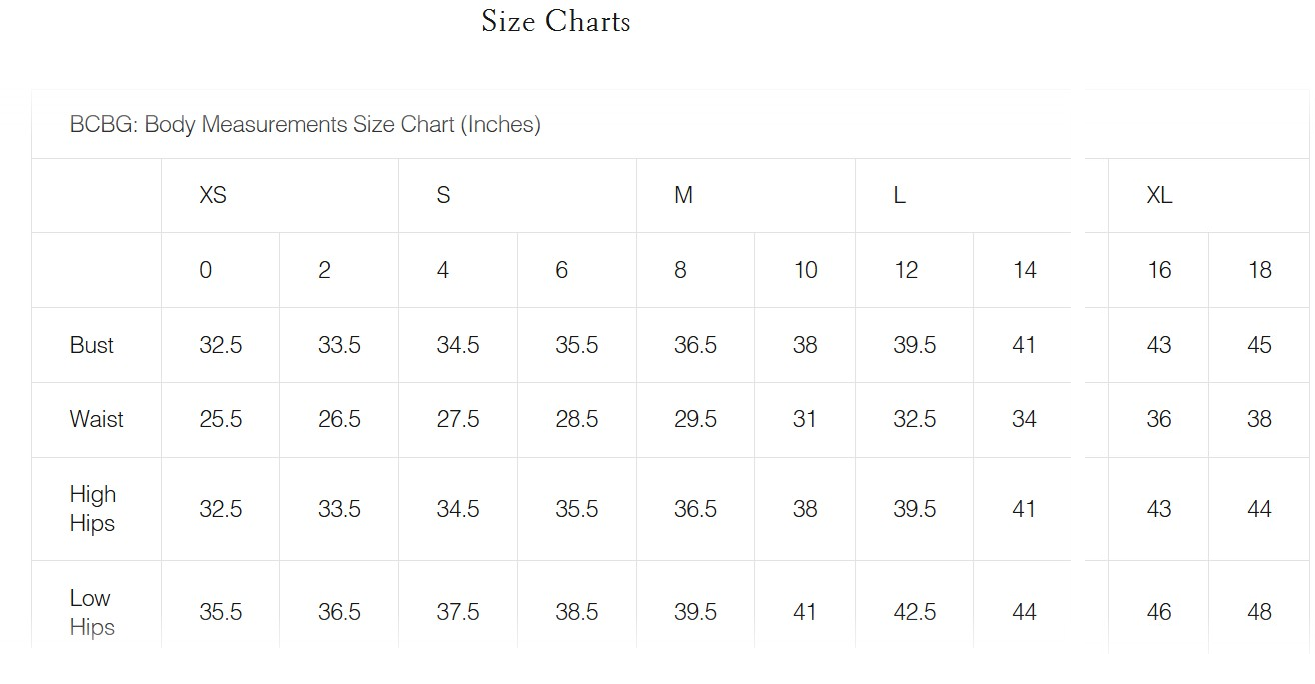The image size is (1315, 684).
Task: Click the Low Hips value for size 2
Action: [339, 612]
